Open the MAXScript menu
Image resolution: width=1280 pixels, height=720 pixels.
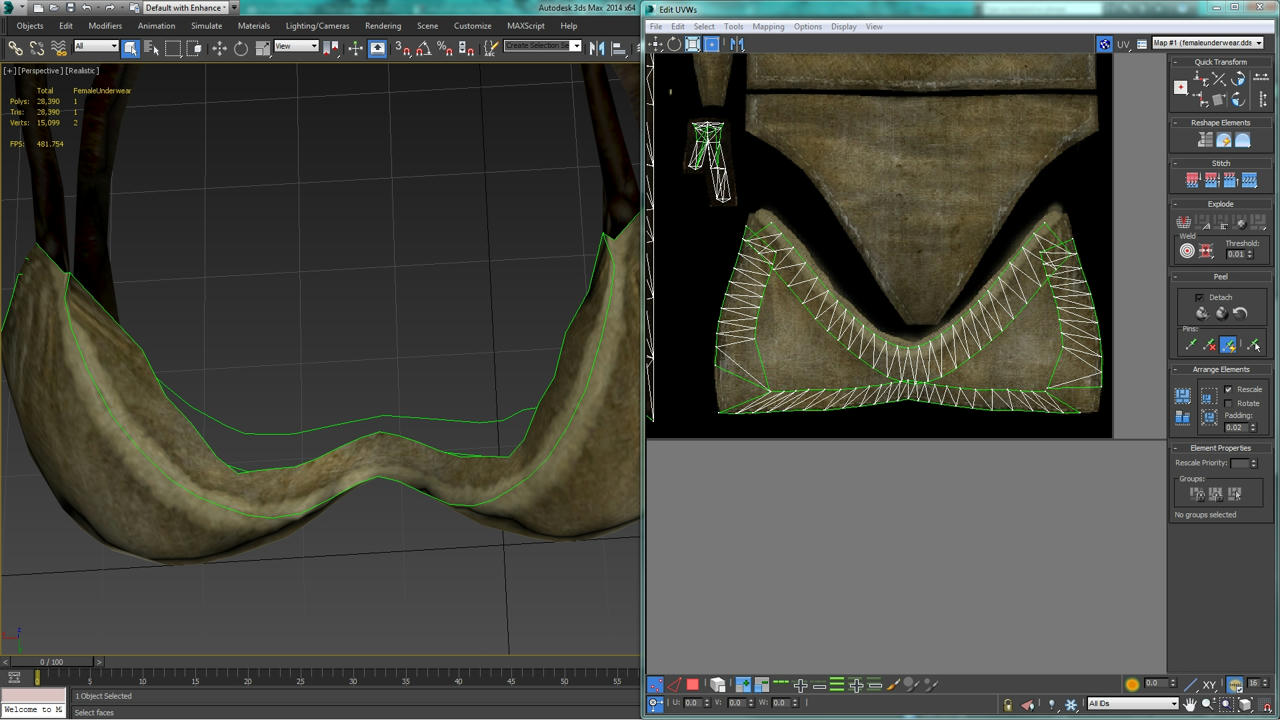click(x=526, y=26)
